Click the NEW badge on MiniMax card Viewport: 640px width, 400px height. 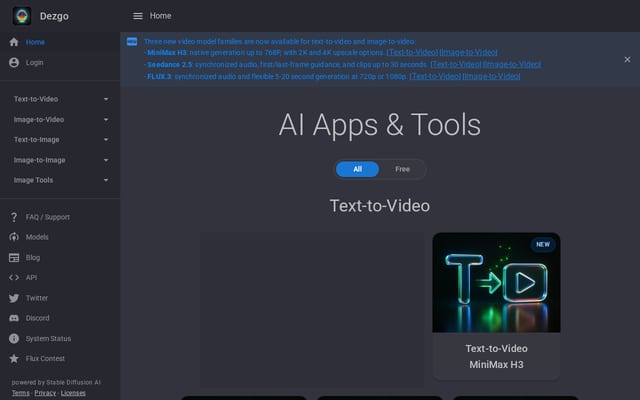543,244
